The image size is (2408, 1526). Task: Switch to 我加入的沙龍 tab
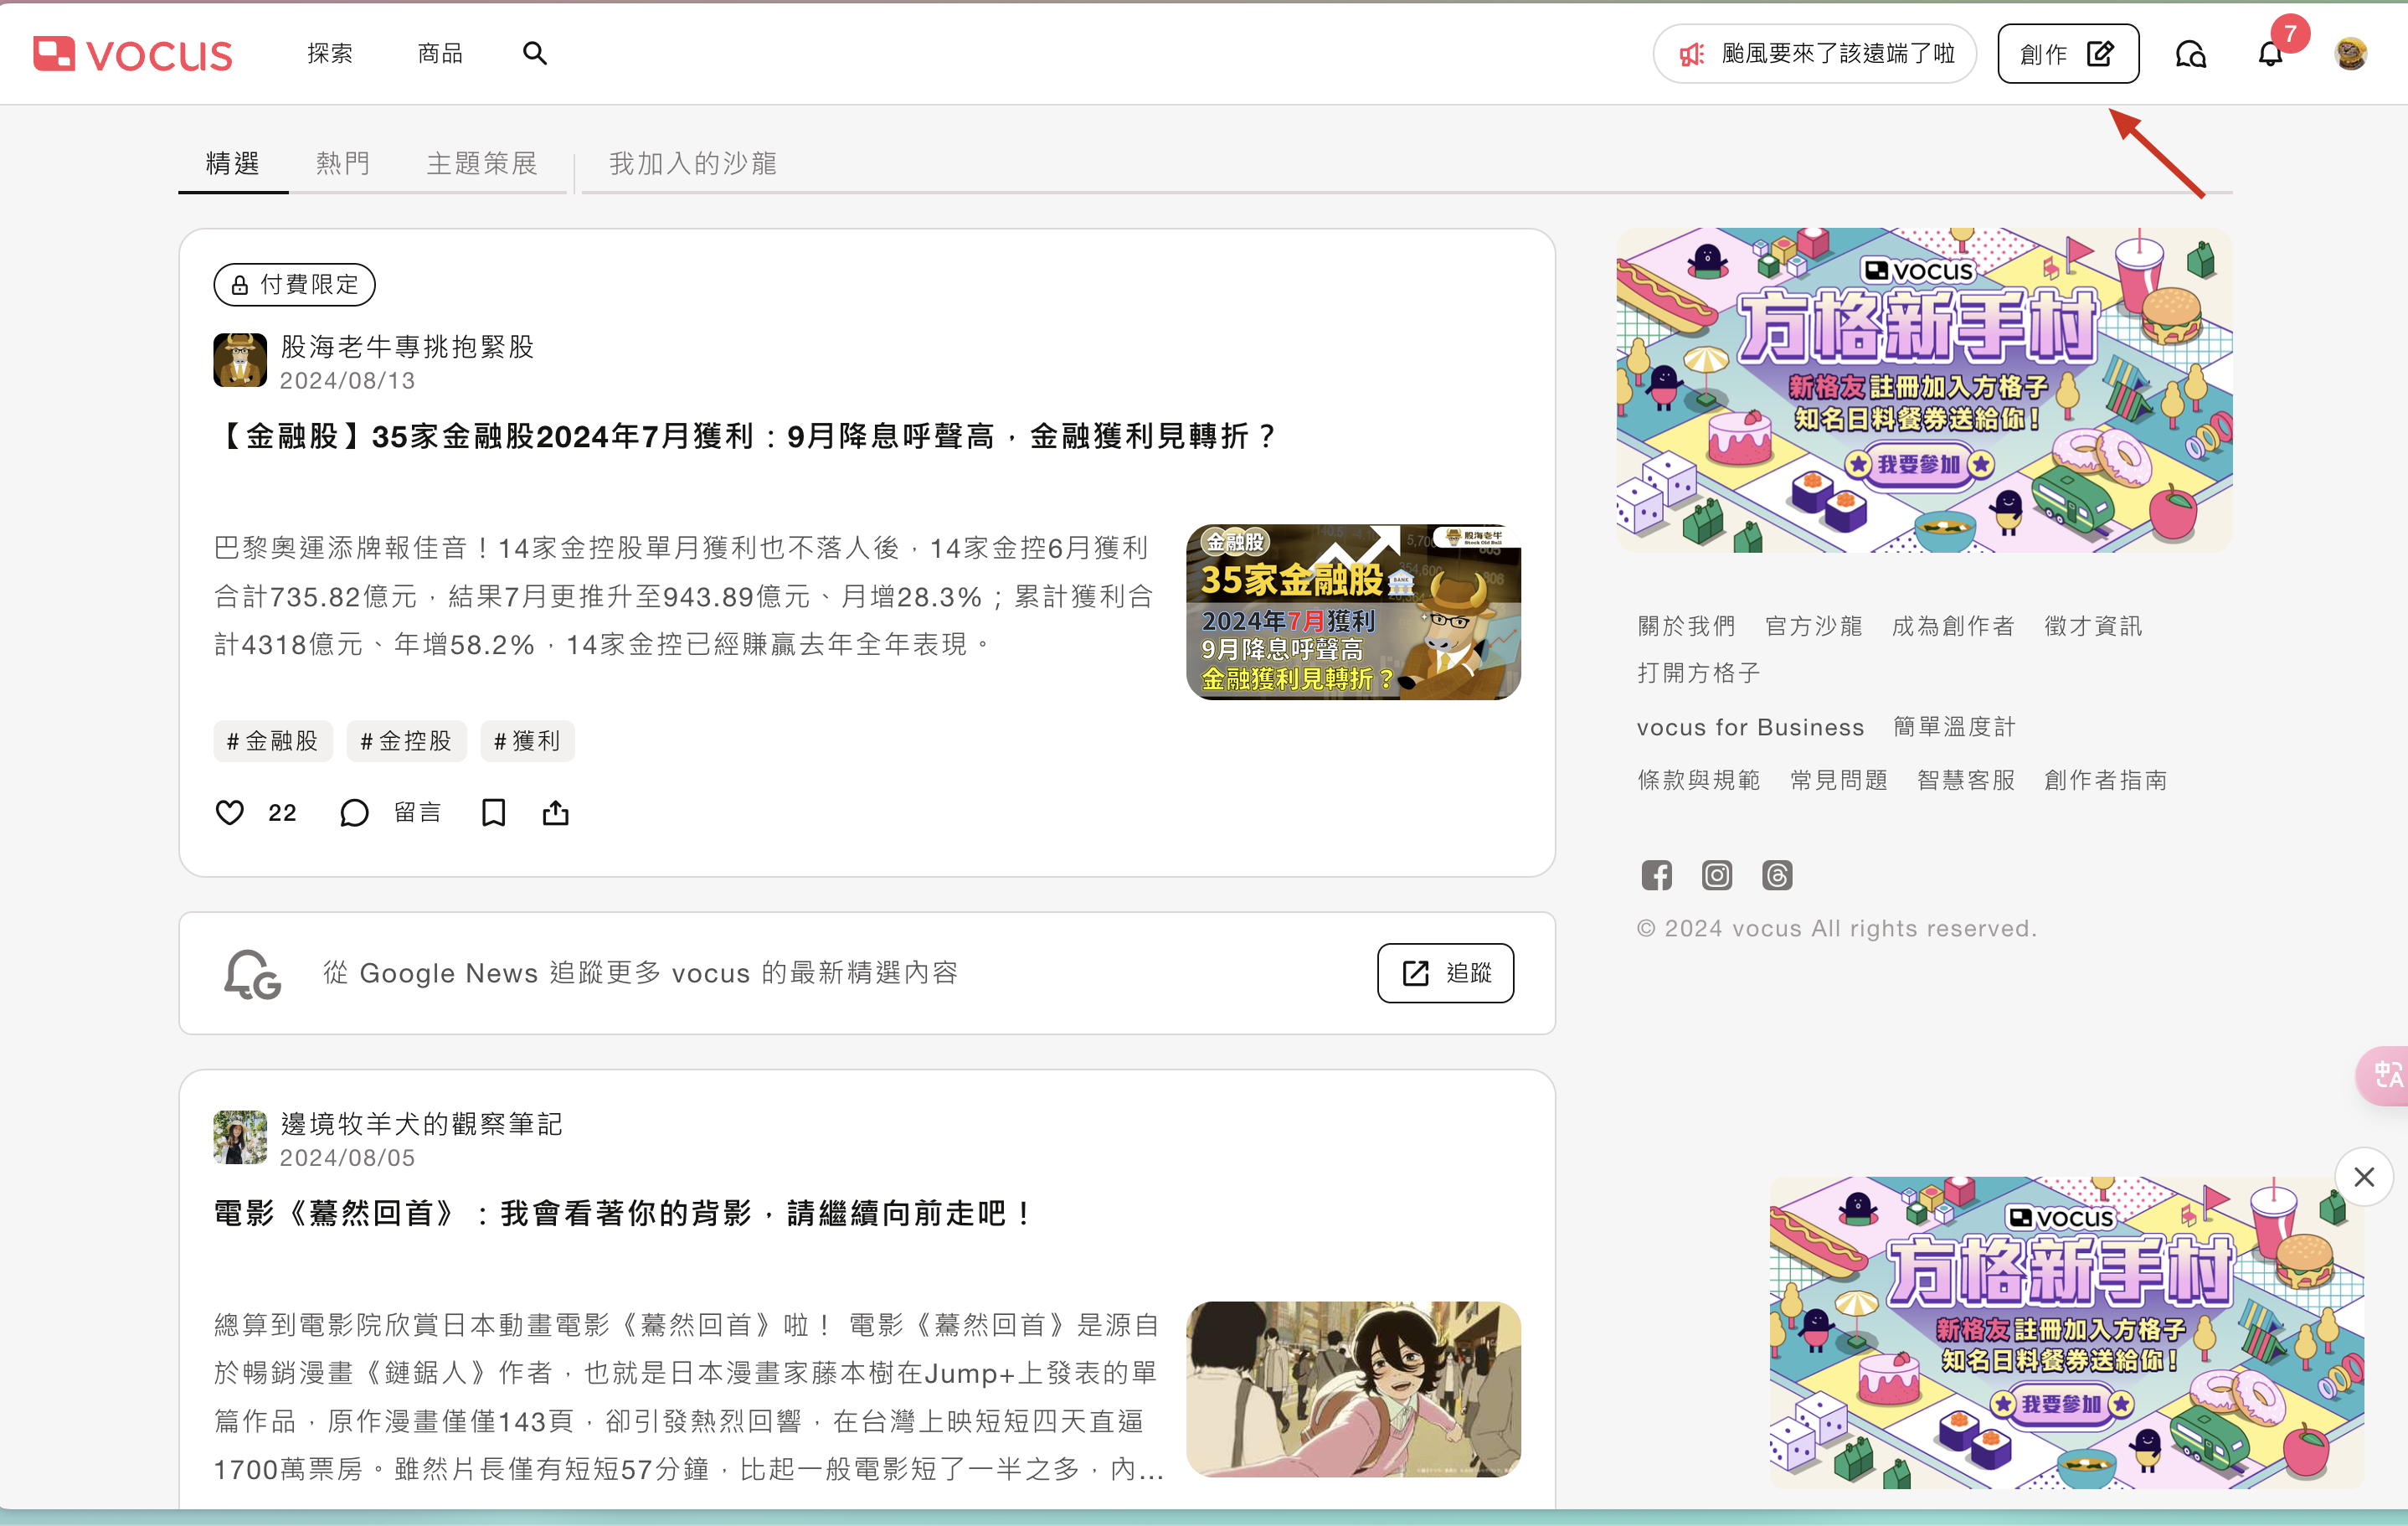692,163
